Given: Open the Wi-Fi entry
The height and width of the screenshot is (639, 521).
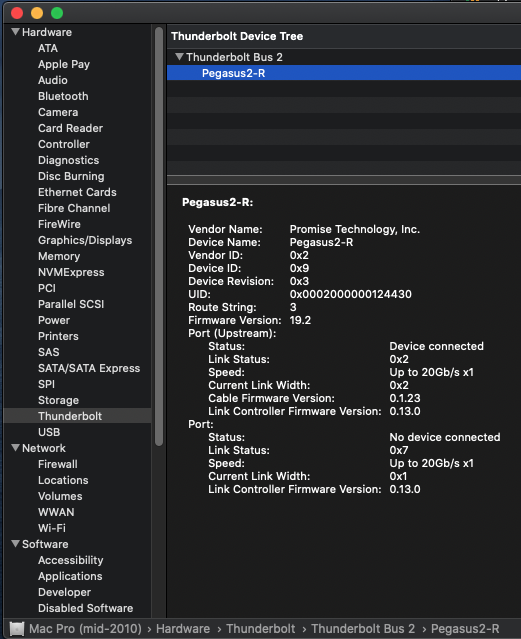Looking at the screenshot, I should click(x=51, y=528).
